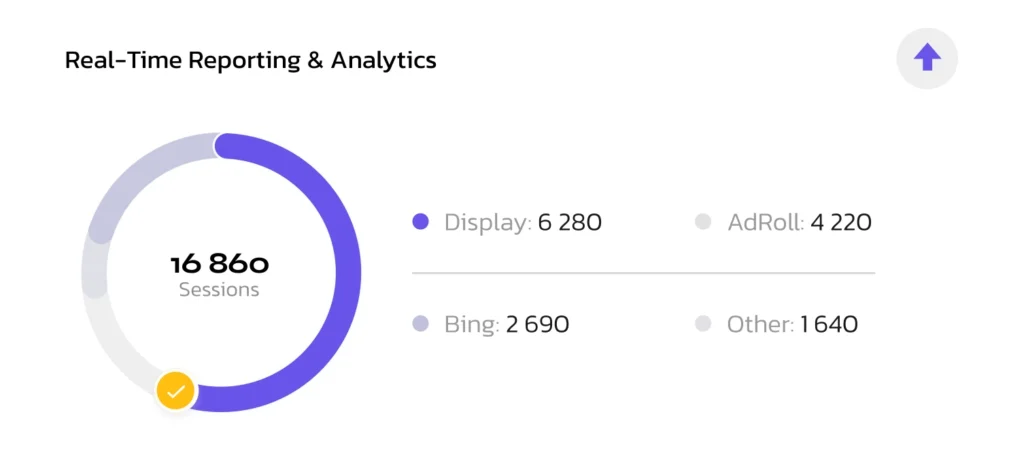This screenshot has height=476, width=1024.
Task: Select the lavender Bing legend dot
Action: [x=421, y=324]
